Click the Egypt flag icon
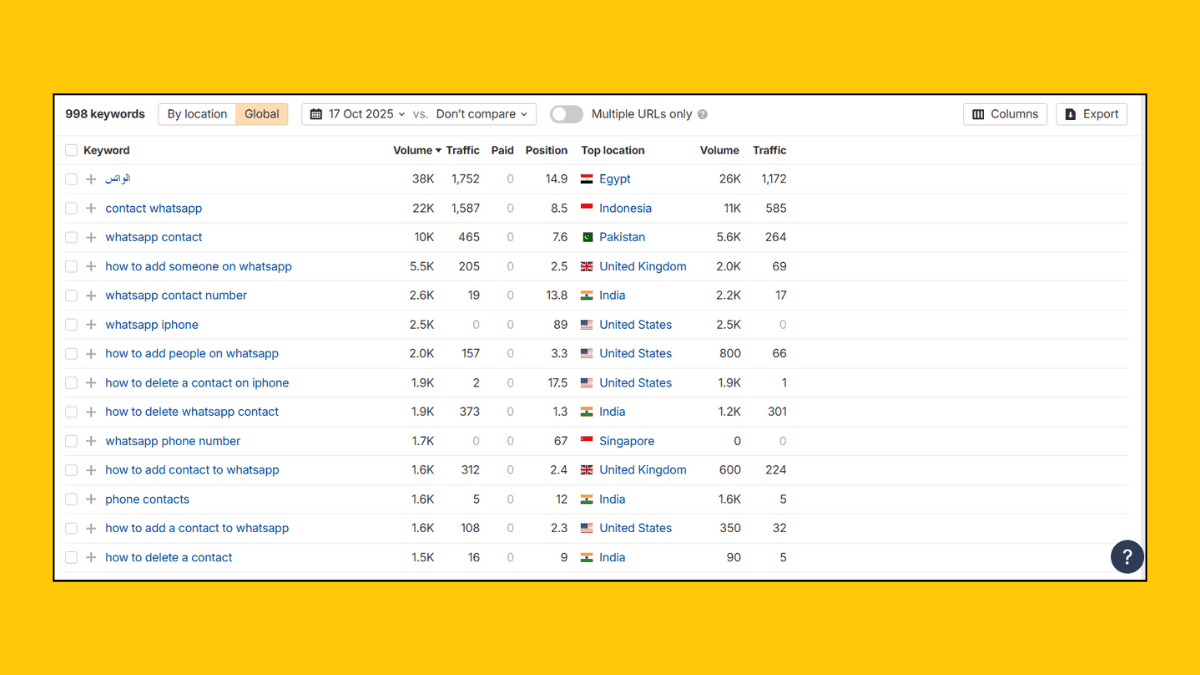Screen dimensions: 1200x675 587,178
